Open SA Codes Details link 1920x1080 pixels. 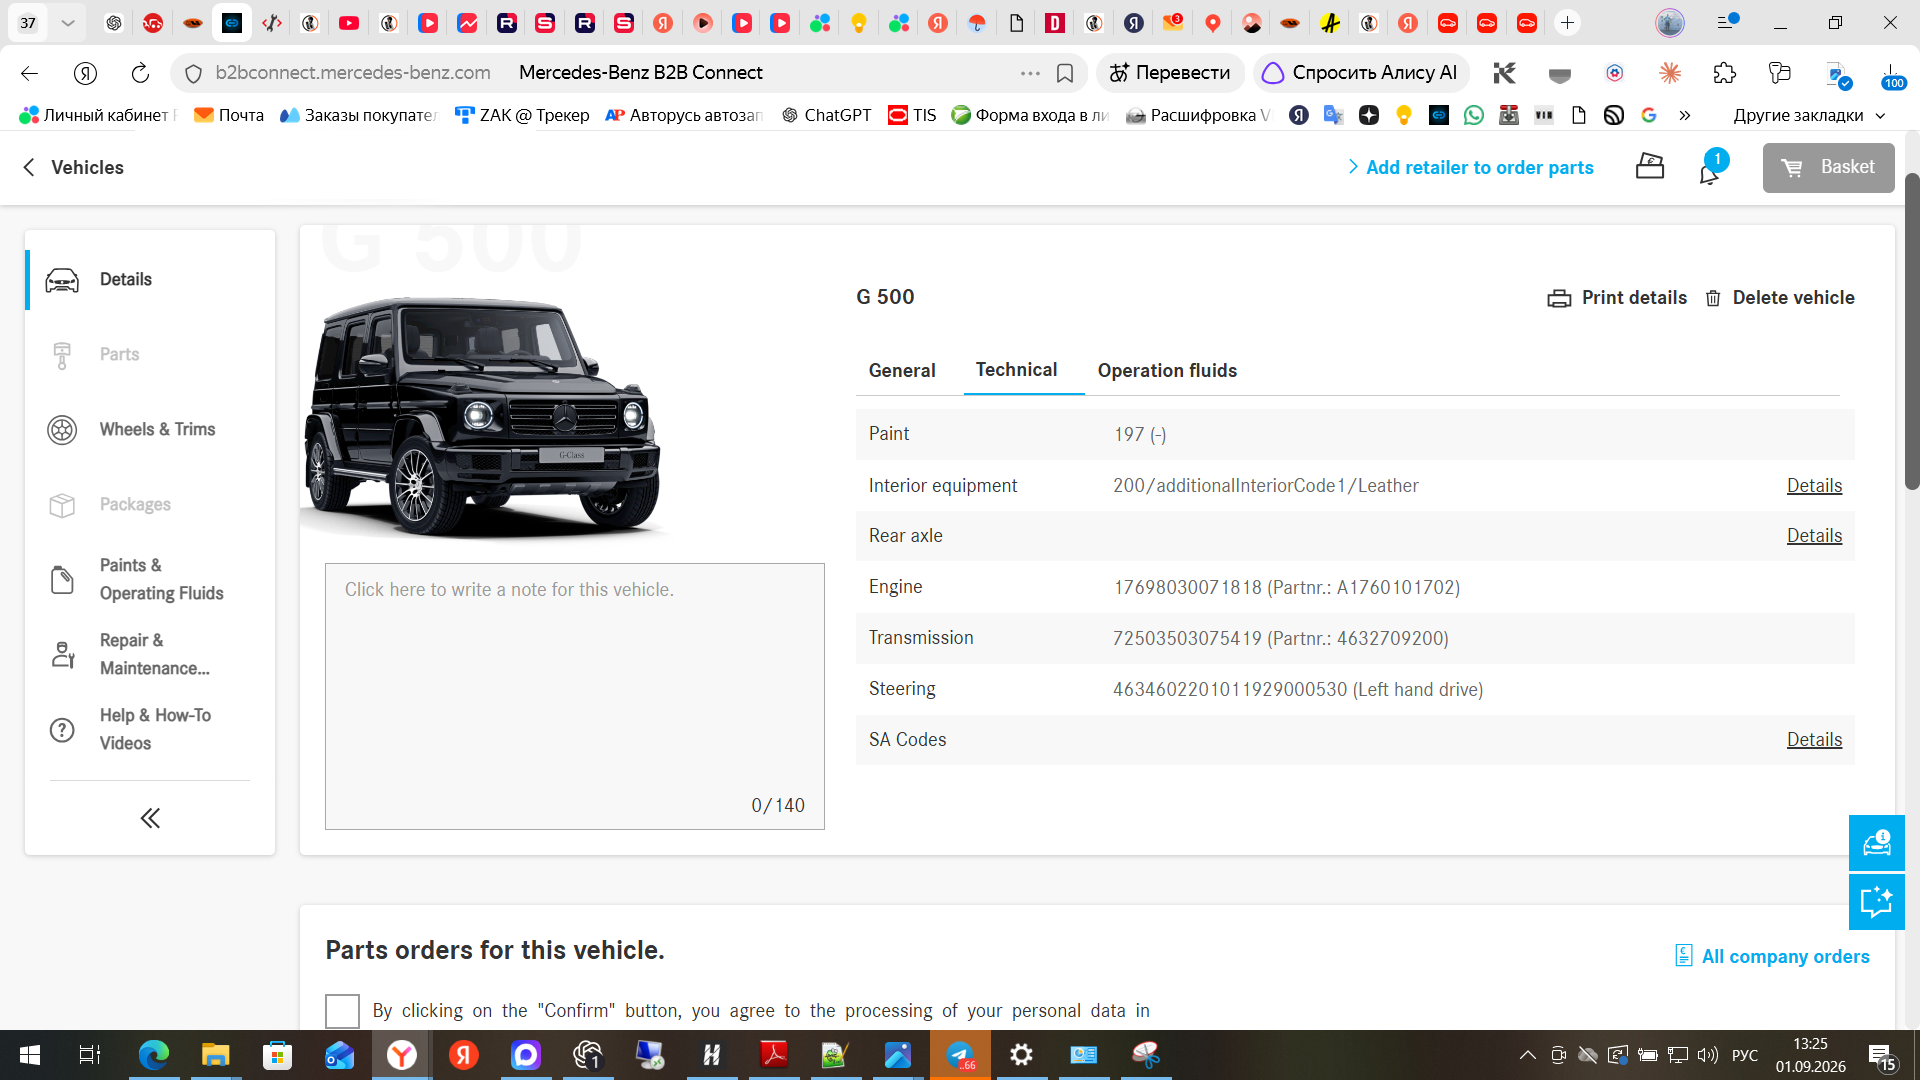(1814, 740)
